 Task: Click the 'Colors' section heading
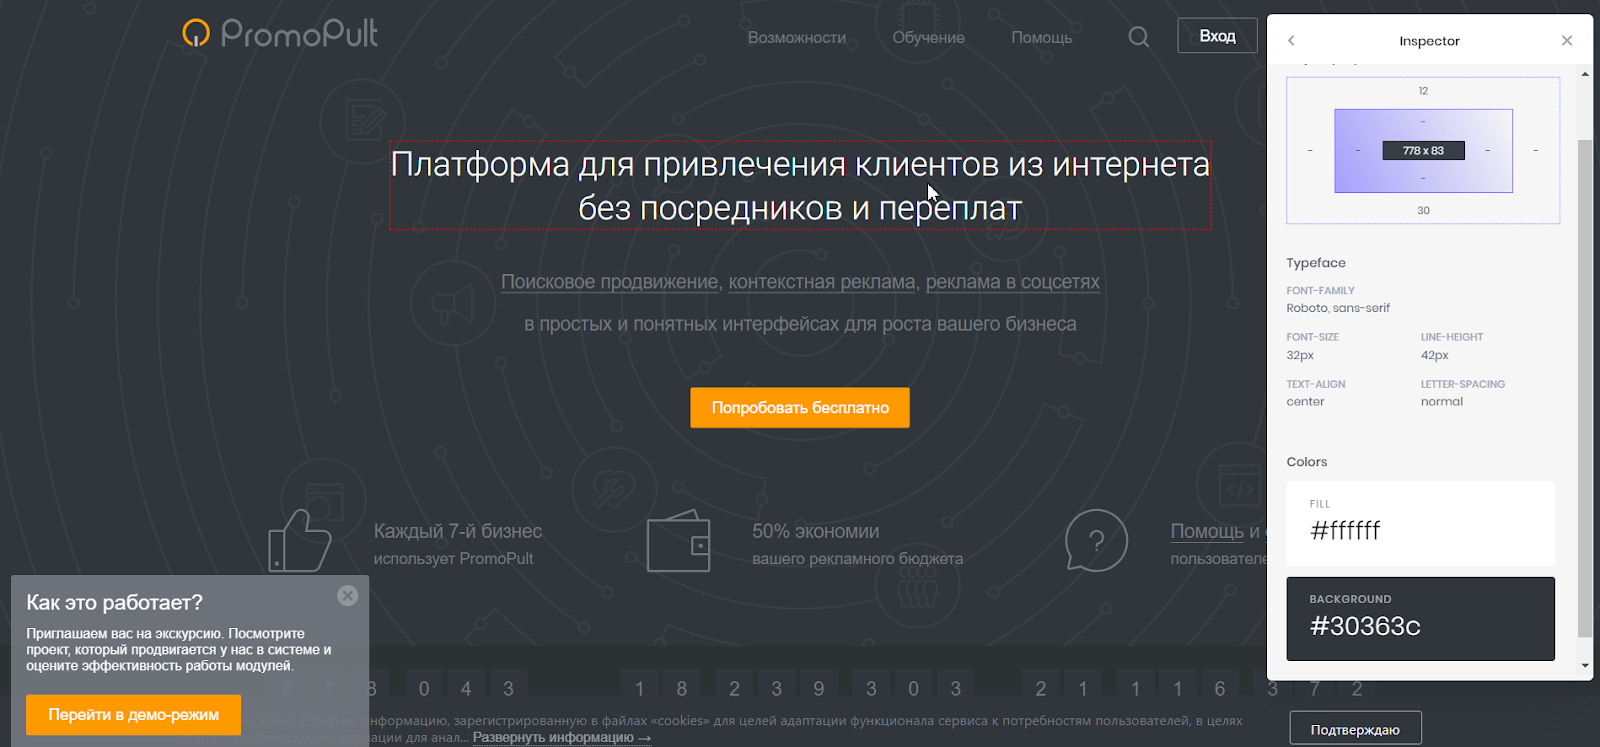pos(1307,462)
